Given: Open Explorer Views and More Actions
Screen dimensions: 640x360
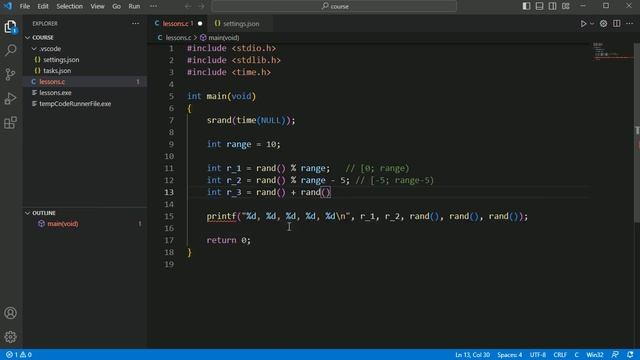Looking at the screenshot, I should pos(136,24).
